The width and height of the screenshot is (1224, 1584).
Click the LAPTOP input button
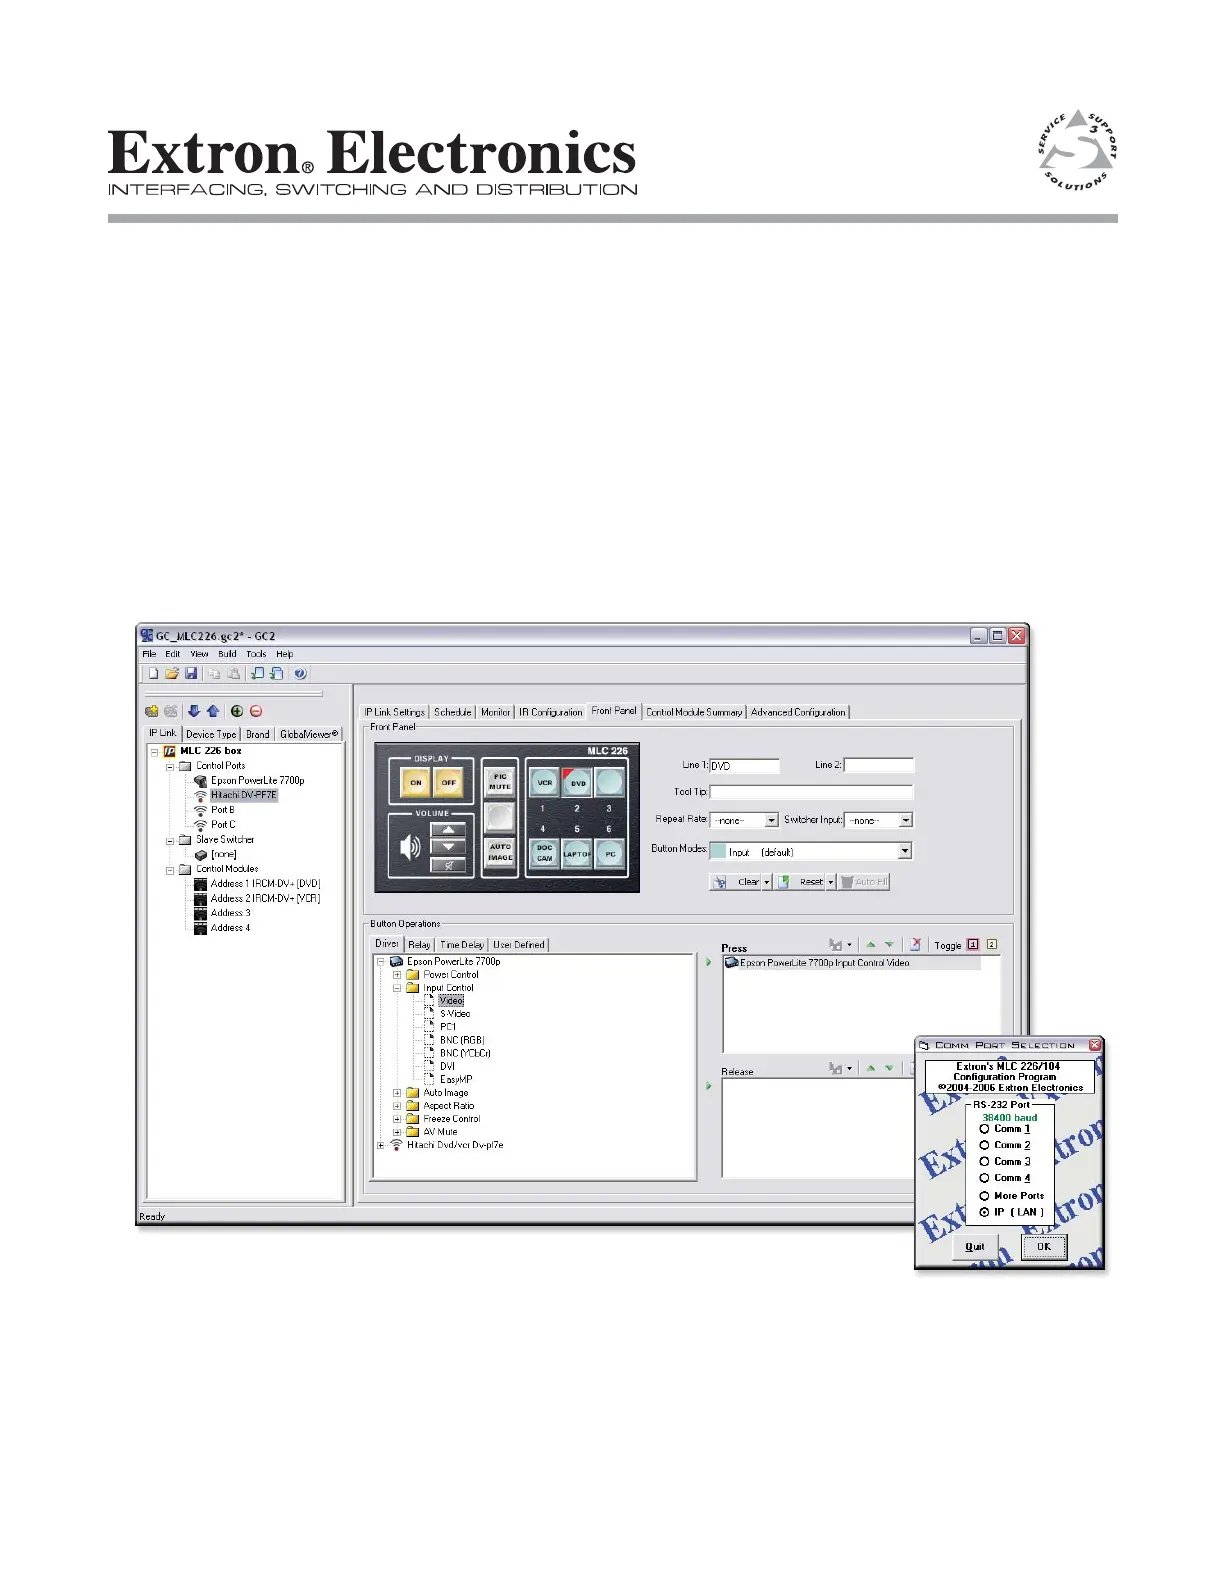577,853
